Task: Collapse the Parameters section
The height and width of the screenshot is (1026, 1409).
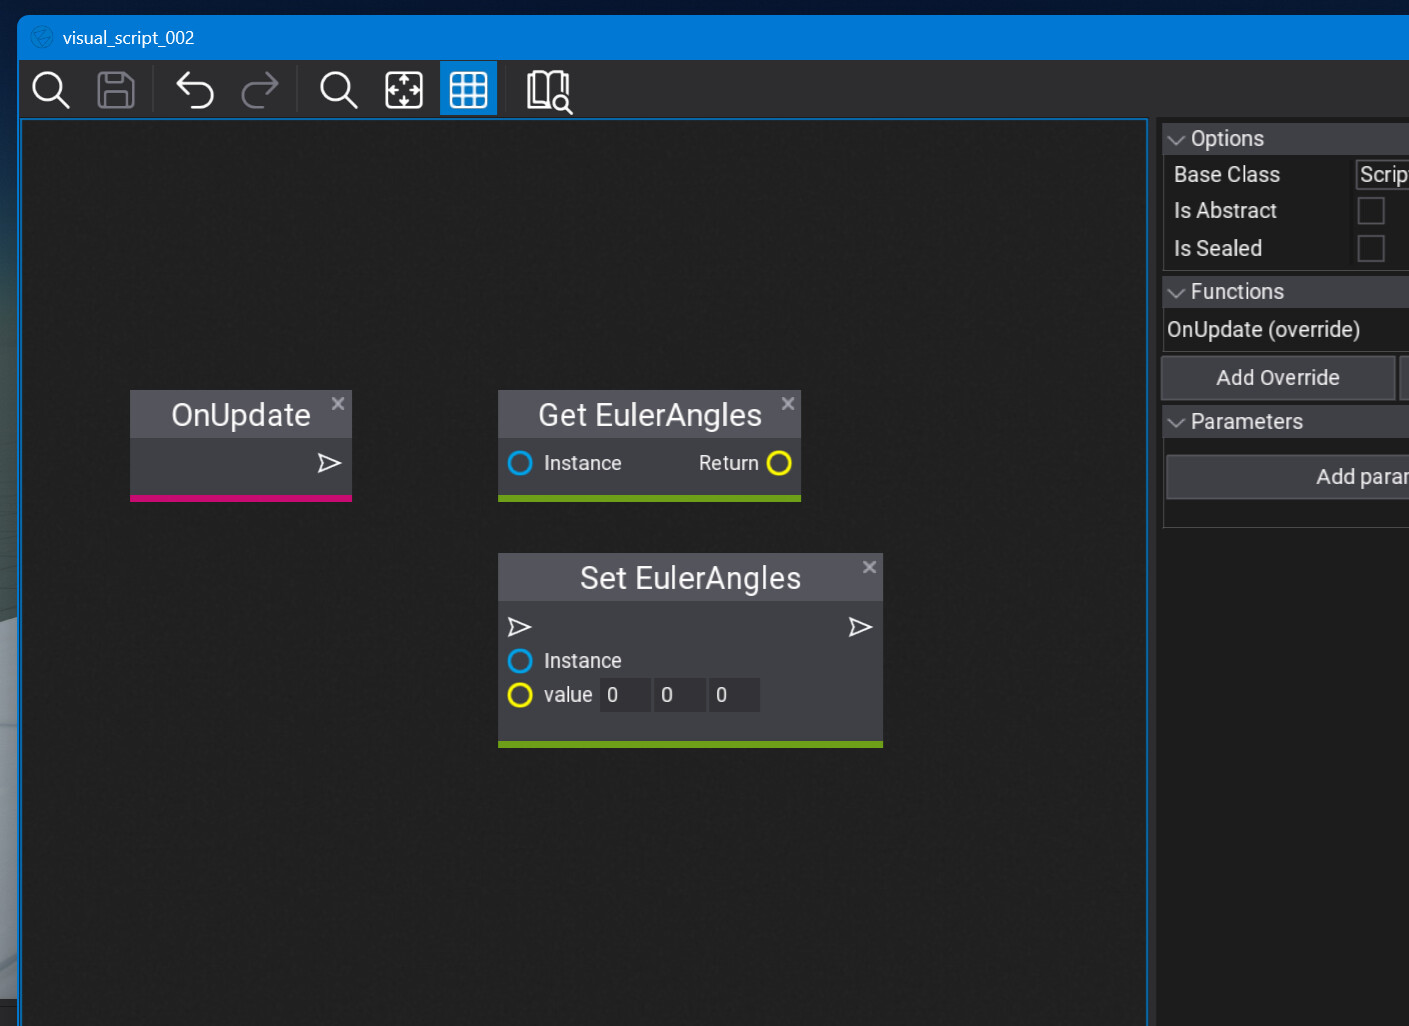Action: pos(1177,422)
